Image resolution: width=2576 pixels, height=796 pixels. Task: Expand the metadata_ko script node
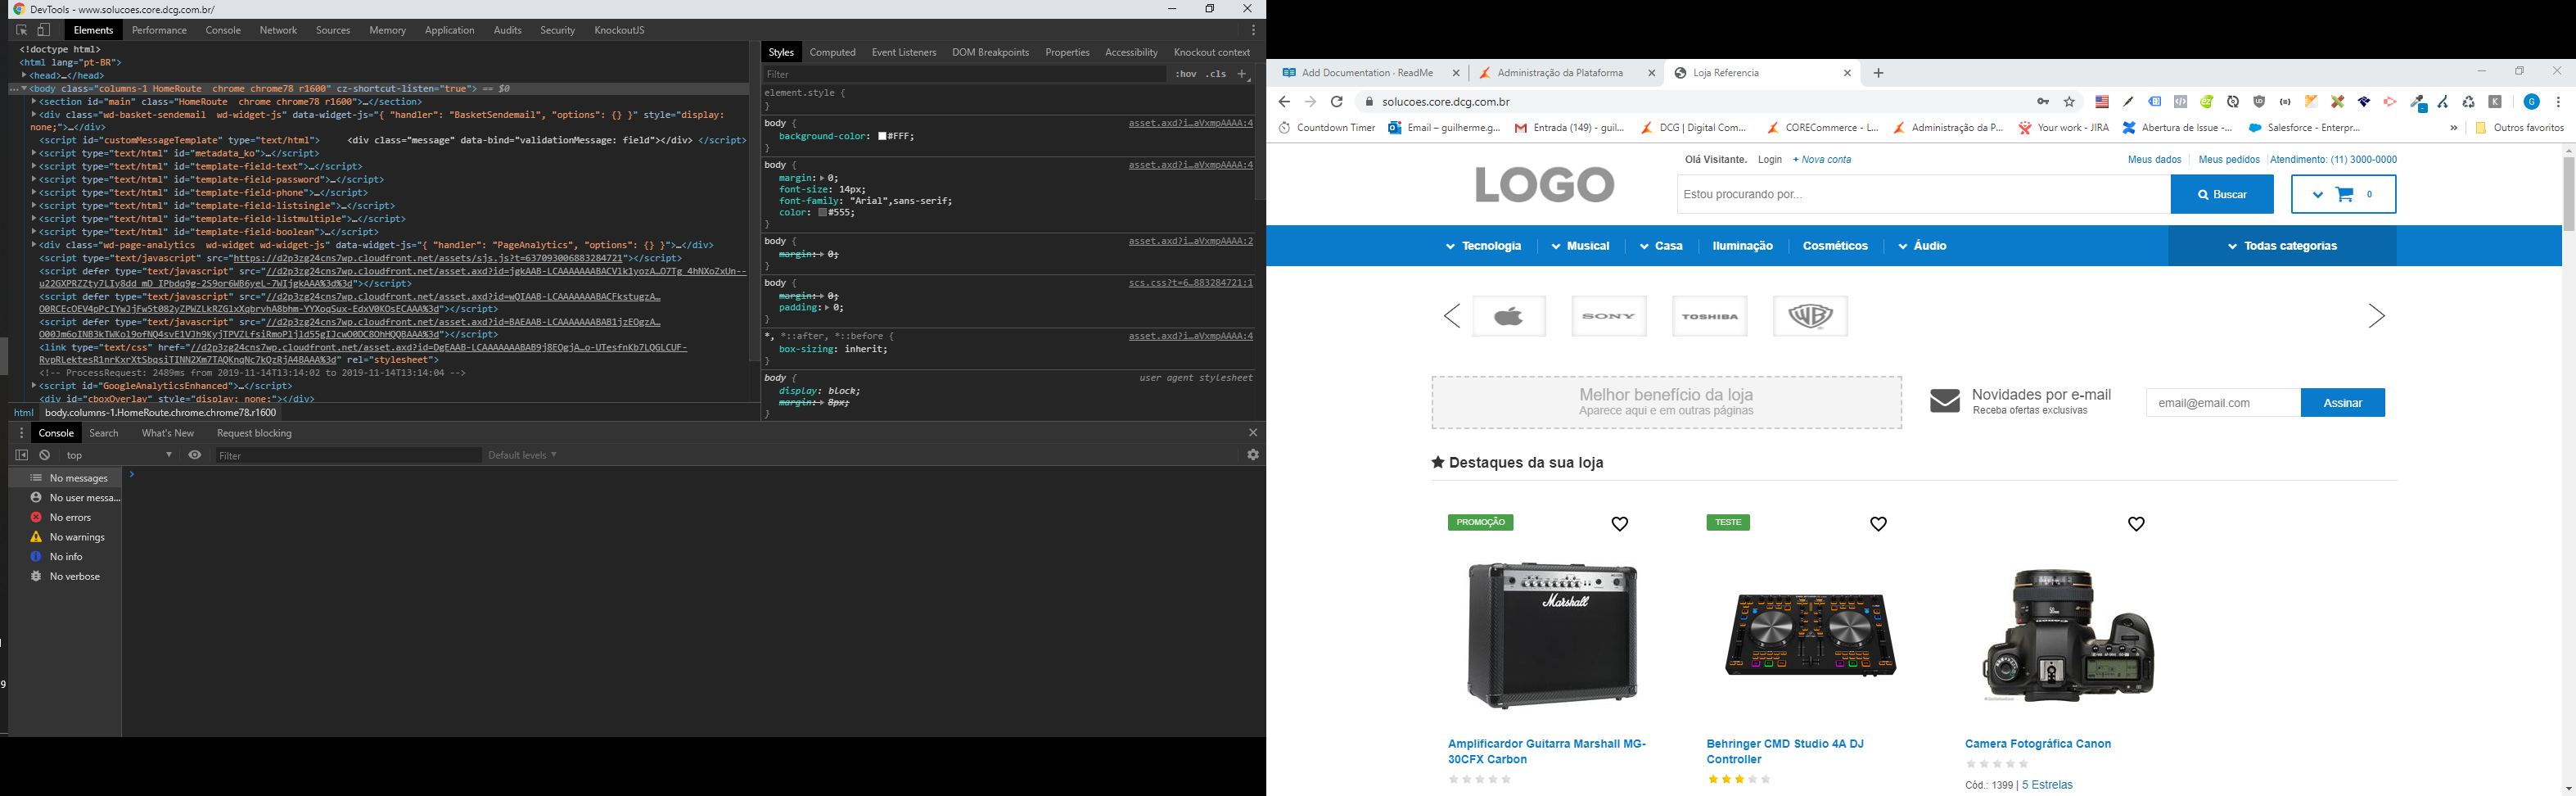point(34,153)
